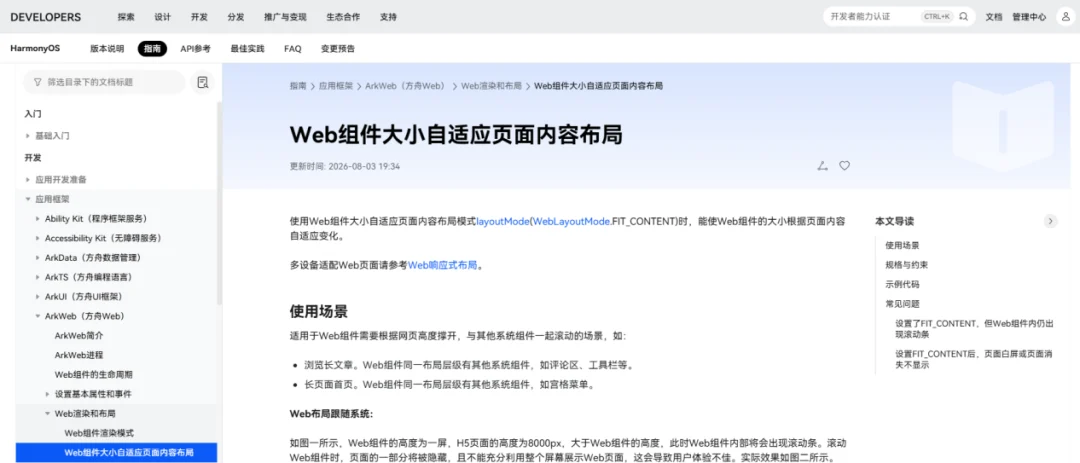Expand ArkUI(方舟UI框架)
The height and width of the screenshot is (463, 1080).
pyautogui.click(x=38, y=296)
